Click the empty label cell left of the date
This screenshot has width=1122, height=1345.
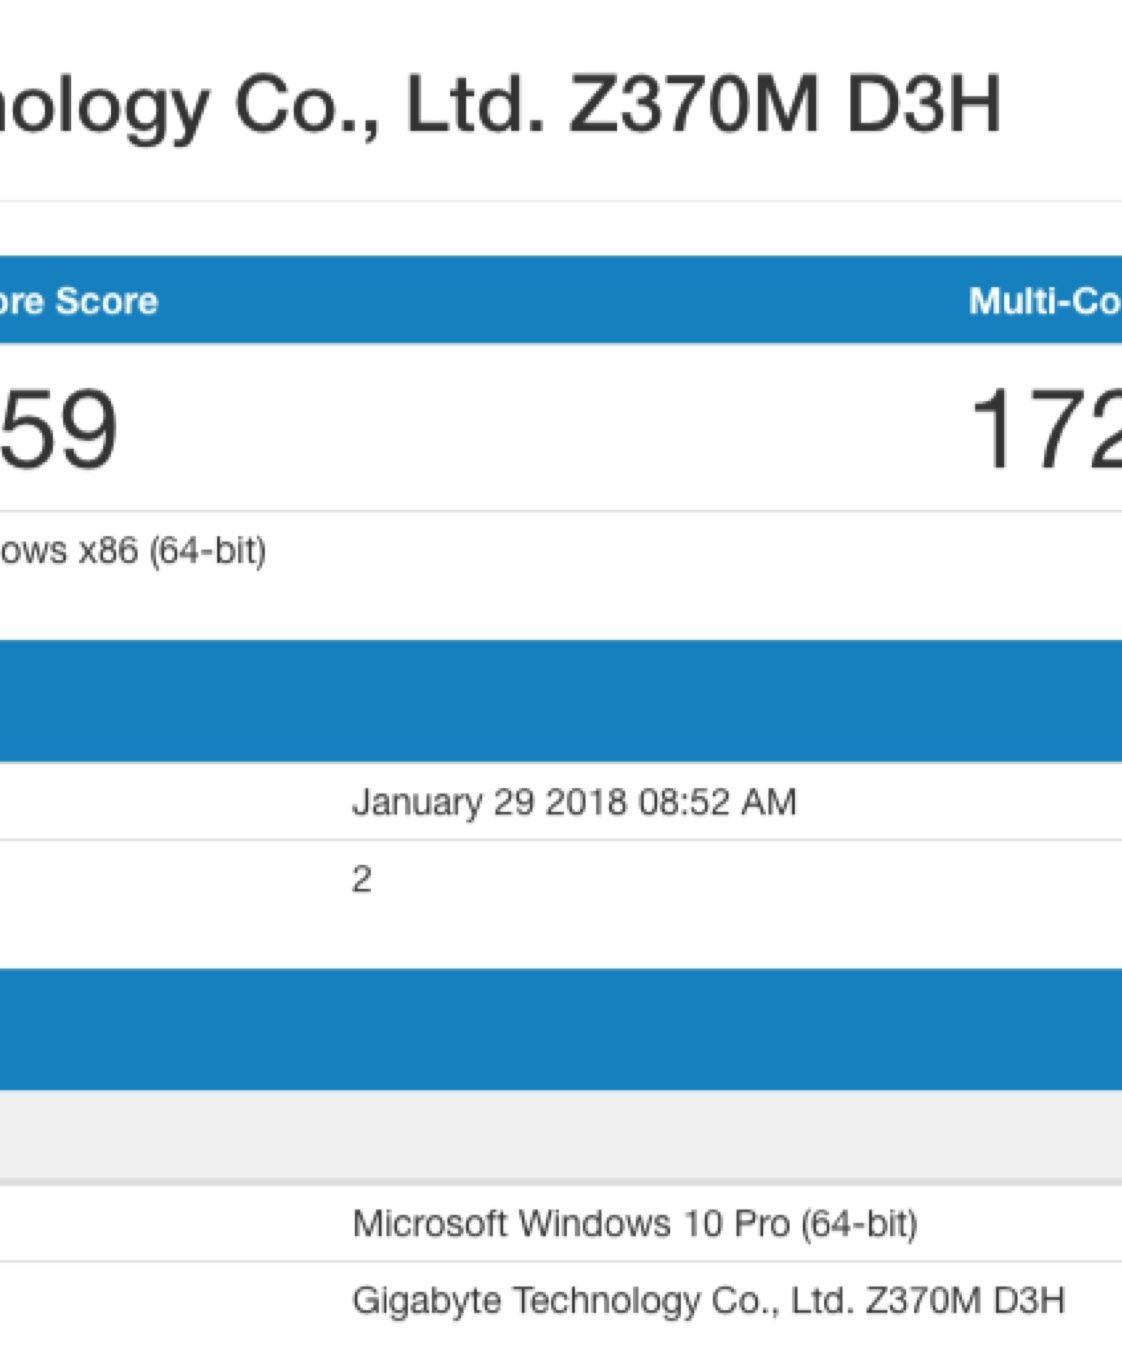click(x=170, y=802)
